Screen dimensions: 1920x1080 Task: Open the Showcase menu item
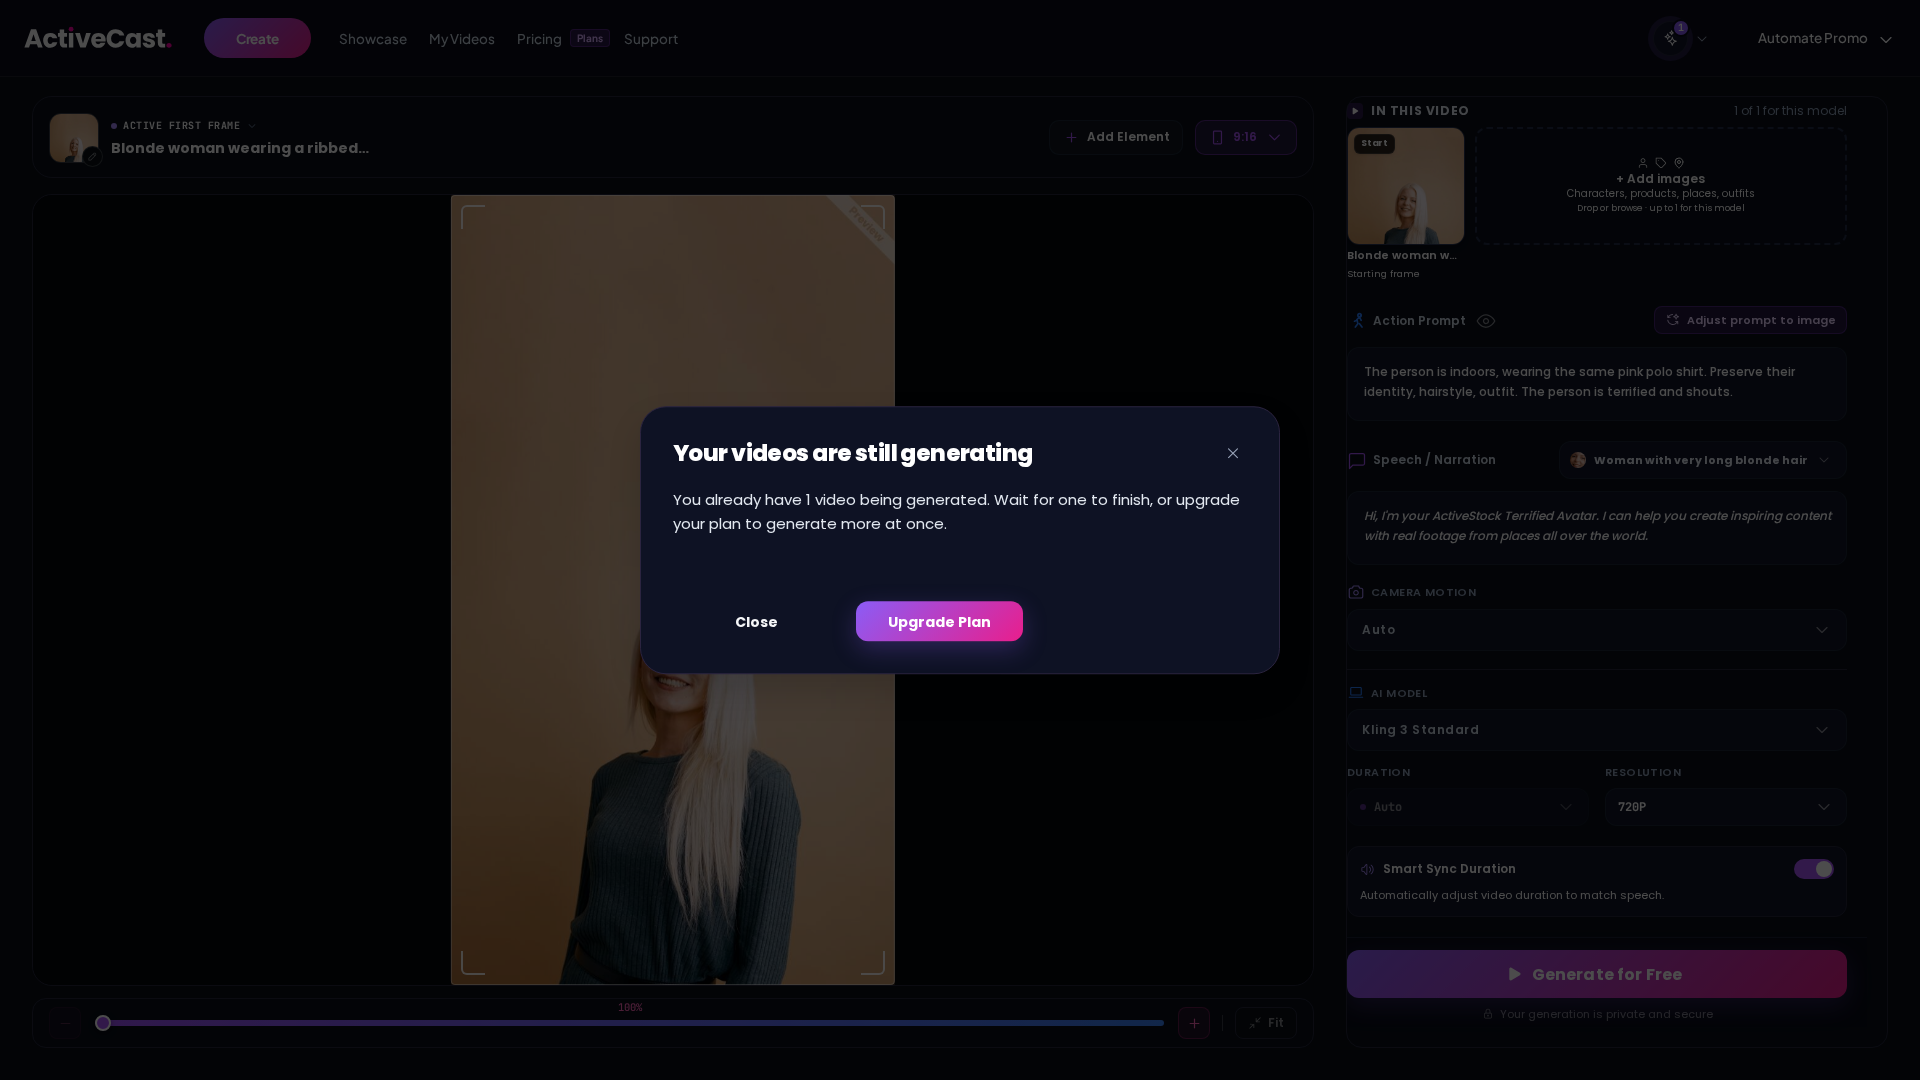[373, 39]
